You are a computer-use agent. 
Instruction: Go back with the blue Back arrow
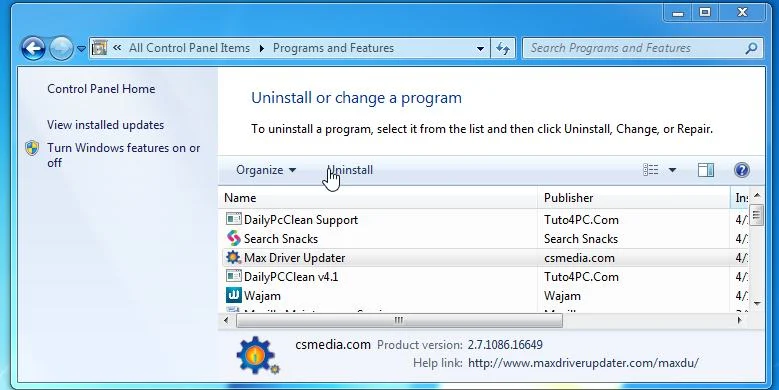pos(33,49)
